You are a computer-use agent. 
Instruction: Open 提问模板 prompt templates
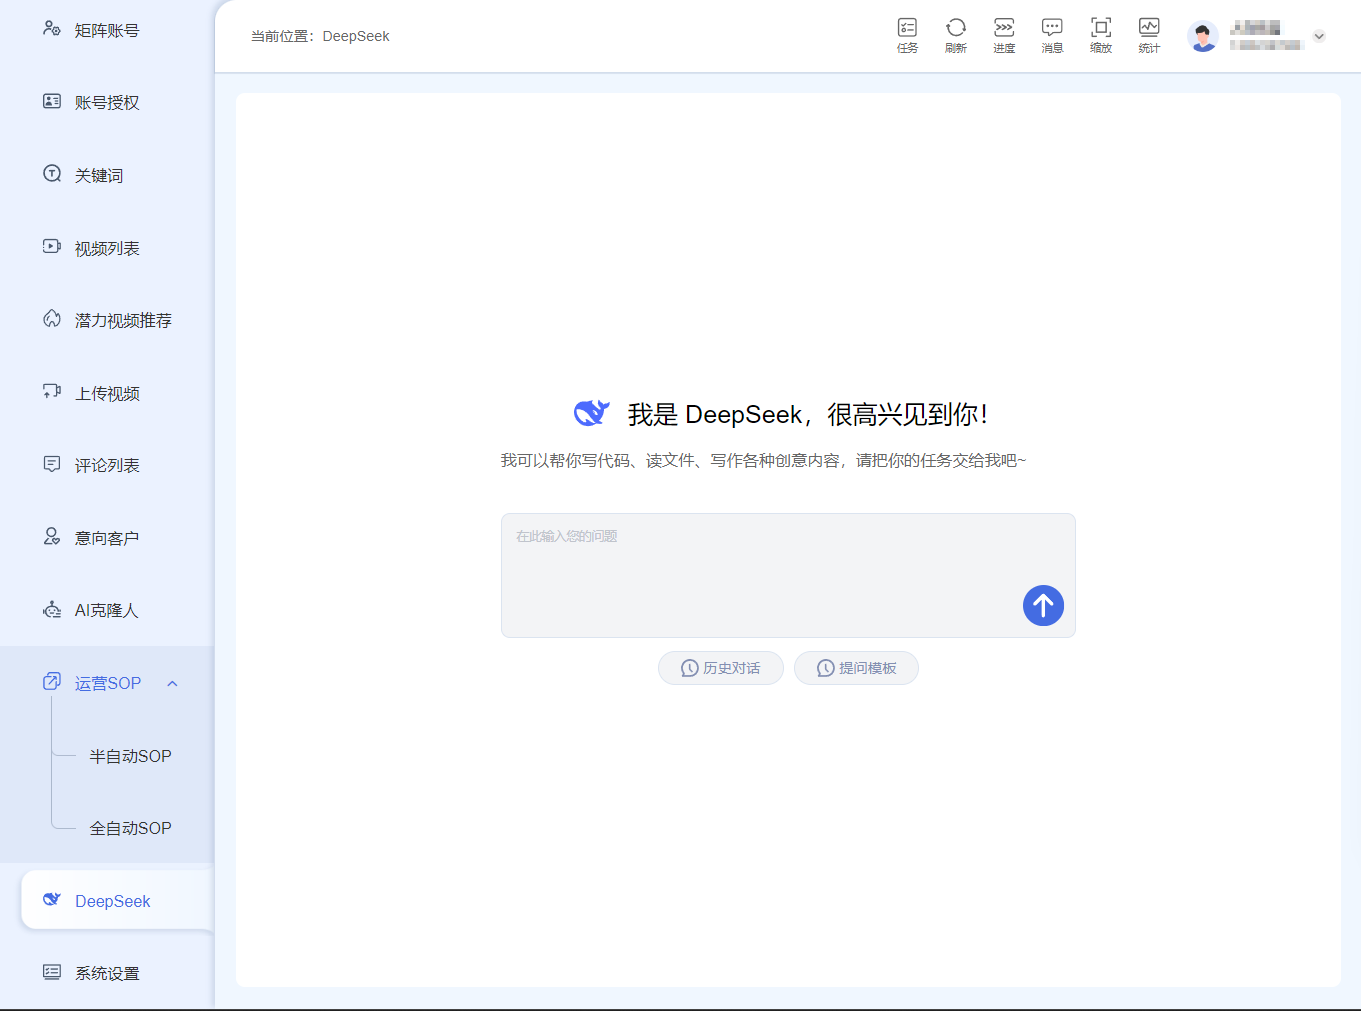[x=856, y=668]
